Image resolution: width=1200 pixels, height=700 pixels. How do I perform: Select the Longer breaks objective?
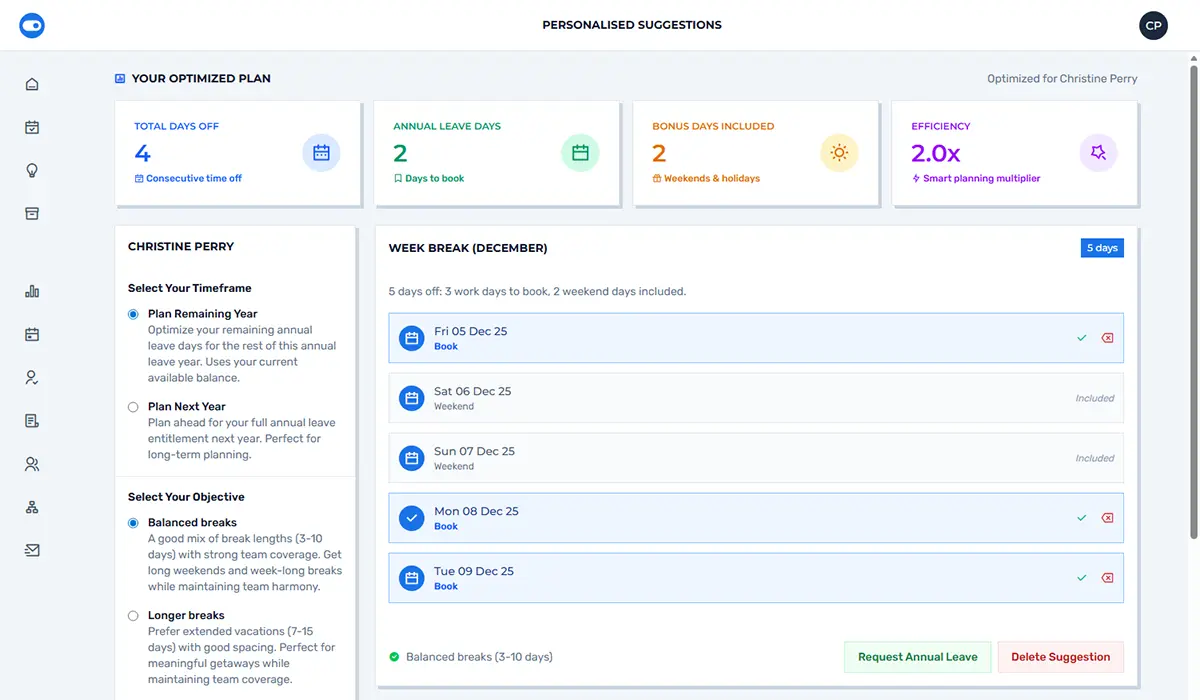[x=132, y=615]
